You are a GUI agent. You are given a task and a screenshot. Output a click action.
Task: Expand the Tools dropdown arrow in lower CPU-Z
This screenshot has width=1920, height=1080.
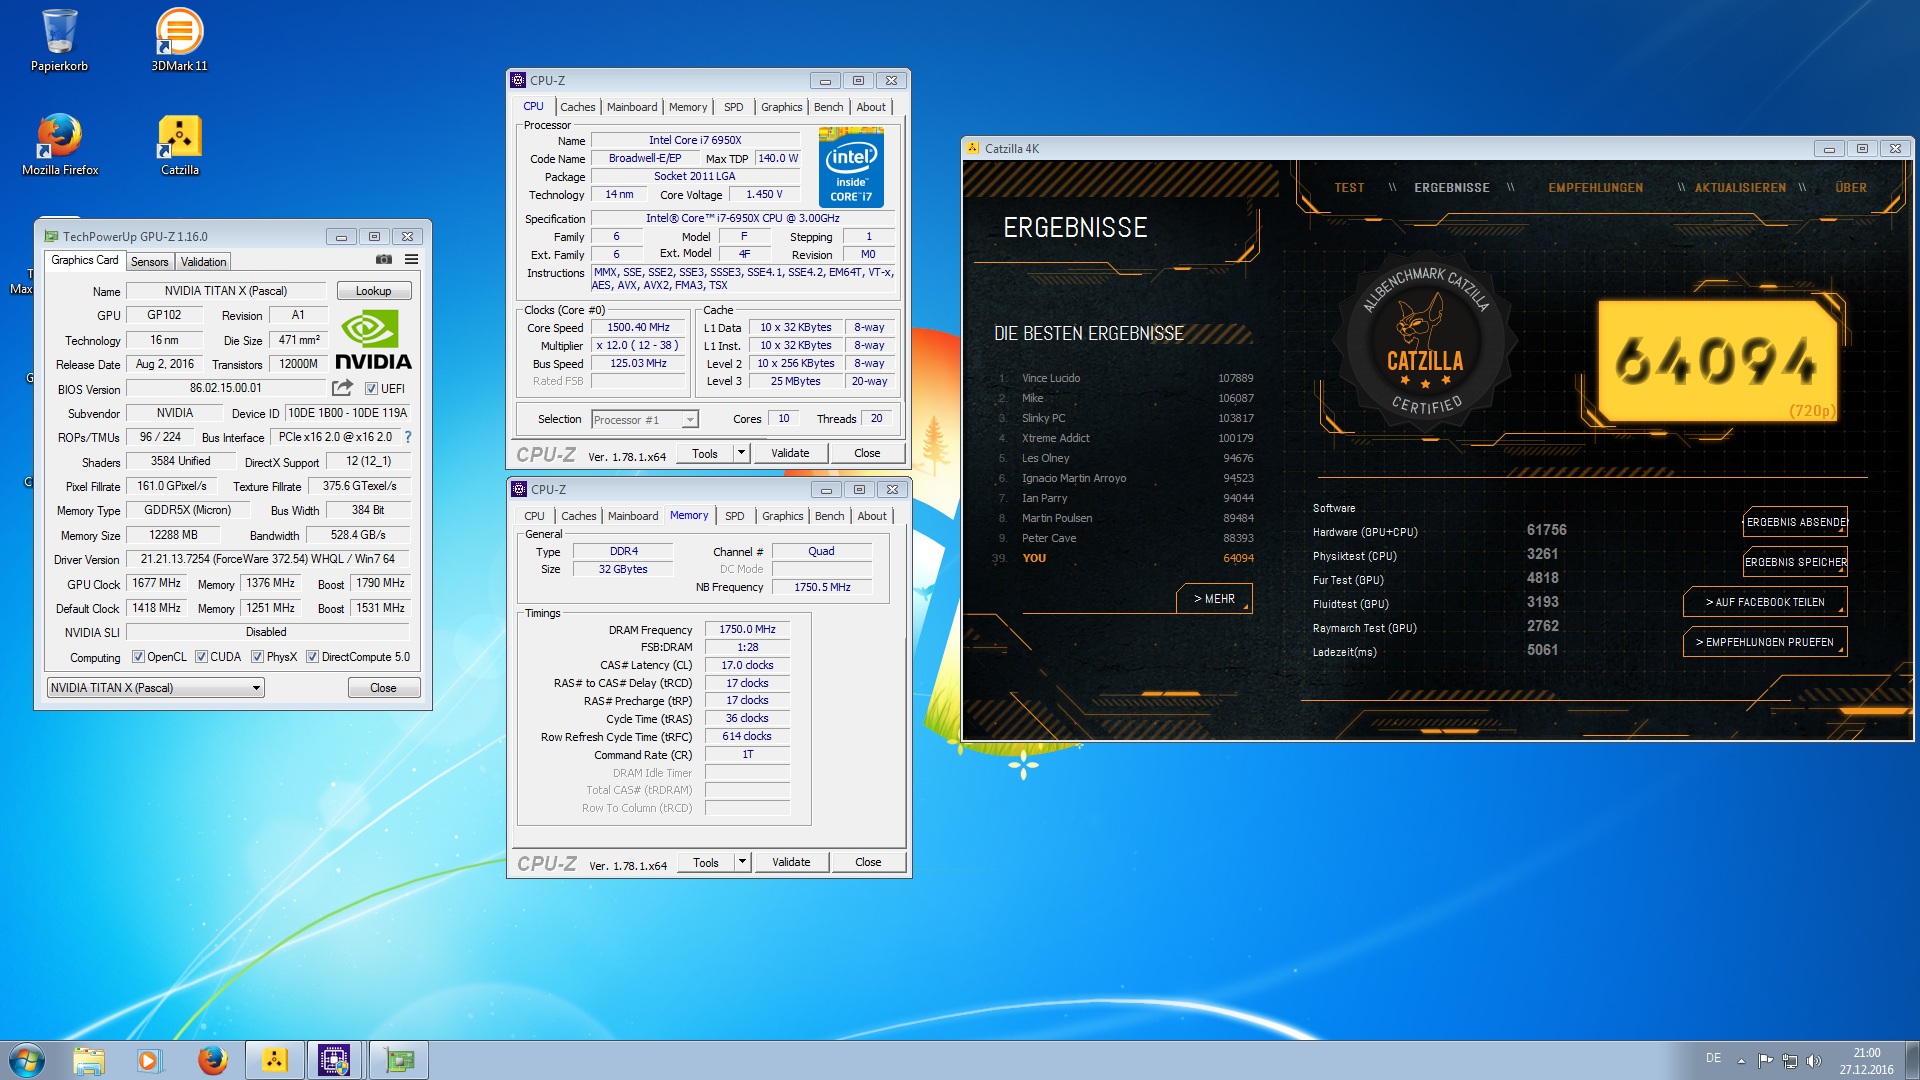point(742,862)
